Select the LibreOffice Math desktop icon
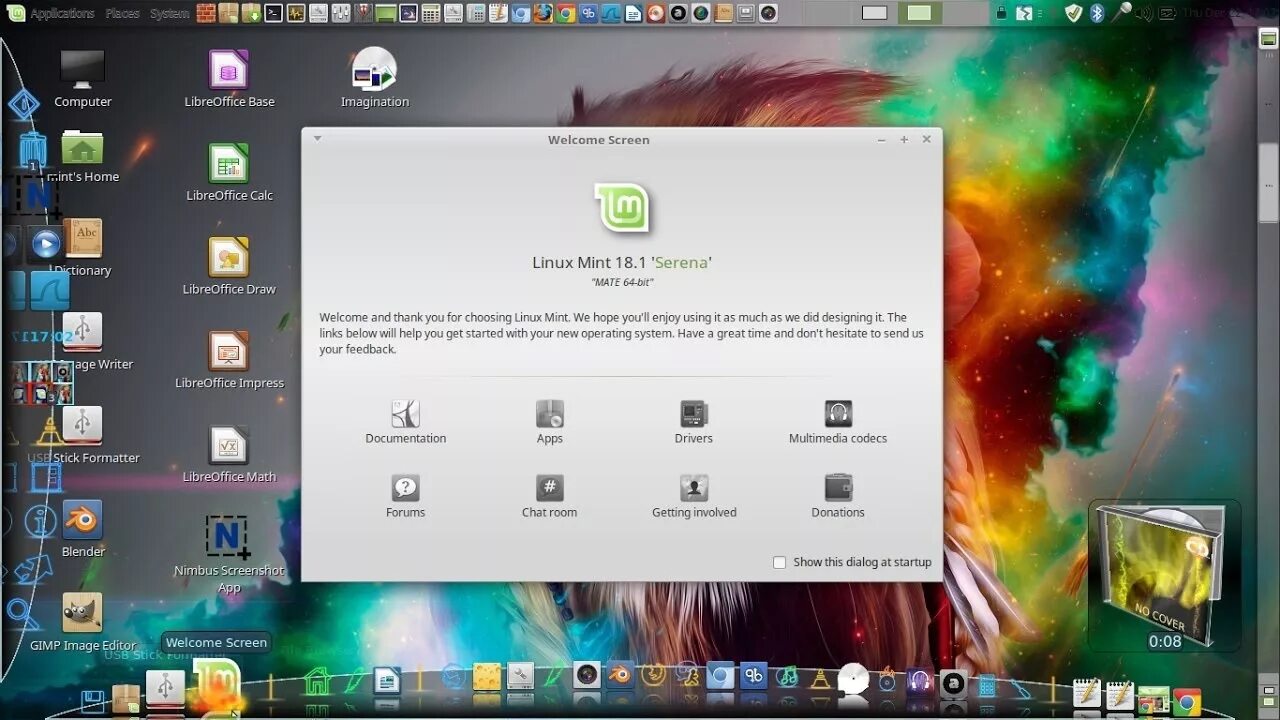 pos(229,454)
